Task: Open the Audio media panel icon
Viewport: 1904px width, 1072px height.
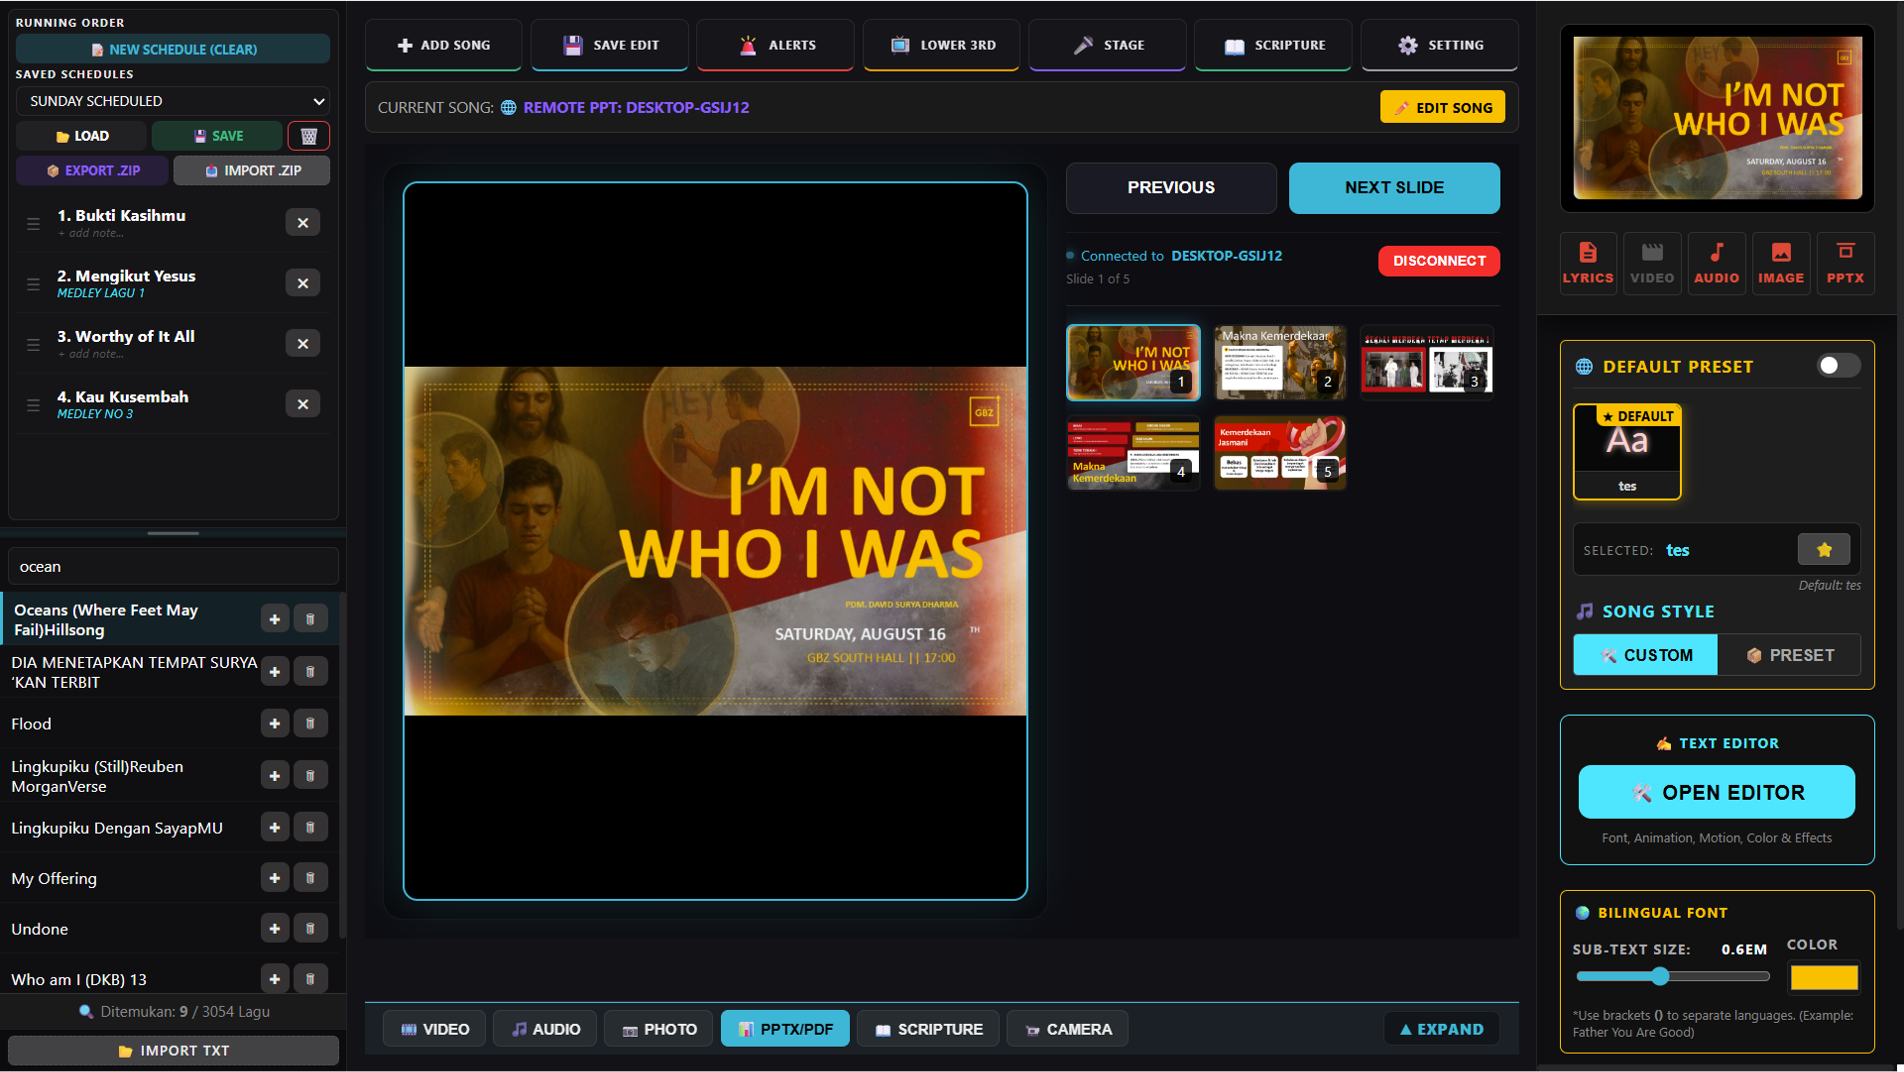Action: point(1716,263)
